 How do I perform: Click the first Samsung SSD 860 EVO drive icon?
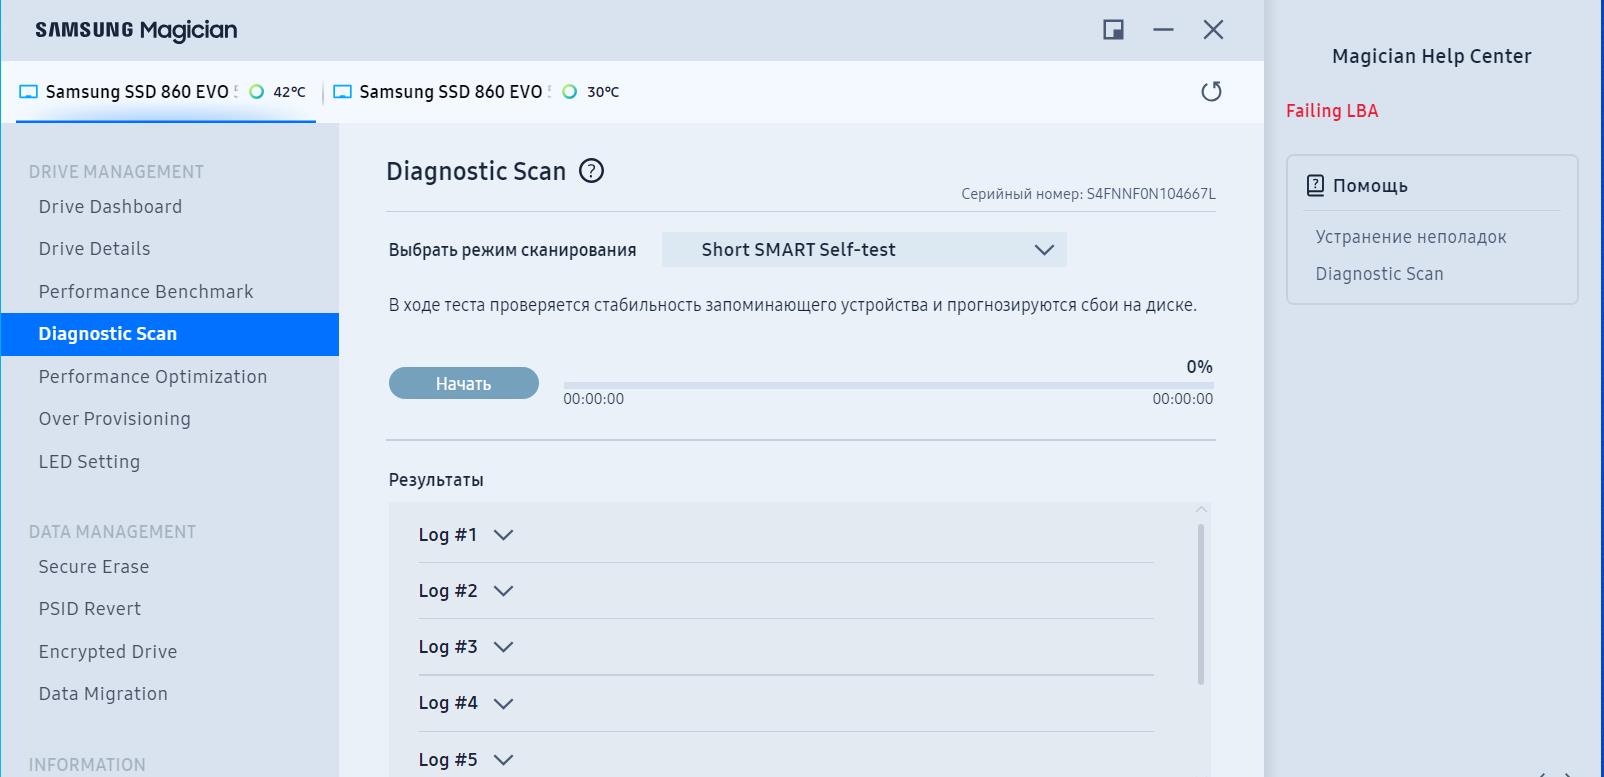point(28,92)
